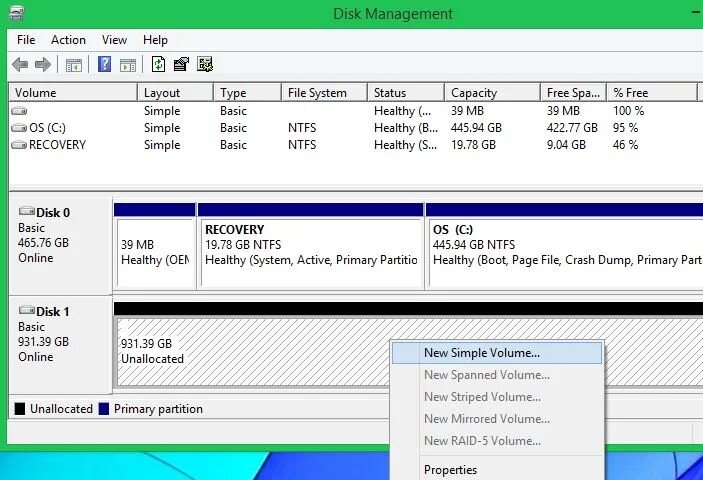Click the Primary partition legend label
Image resolution: width=703 pixels, height=480 pixels.
tap(158, 409)
